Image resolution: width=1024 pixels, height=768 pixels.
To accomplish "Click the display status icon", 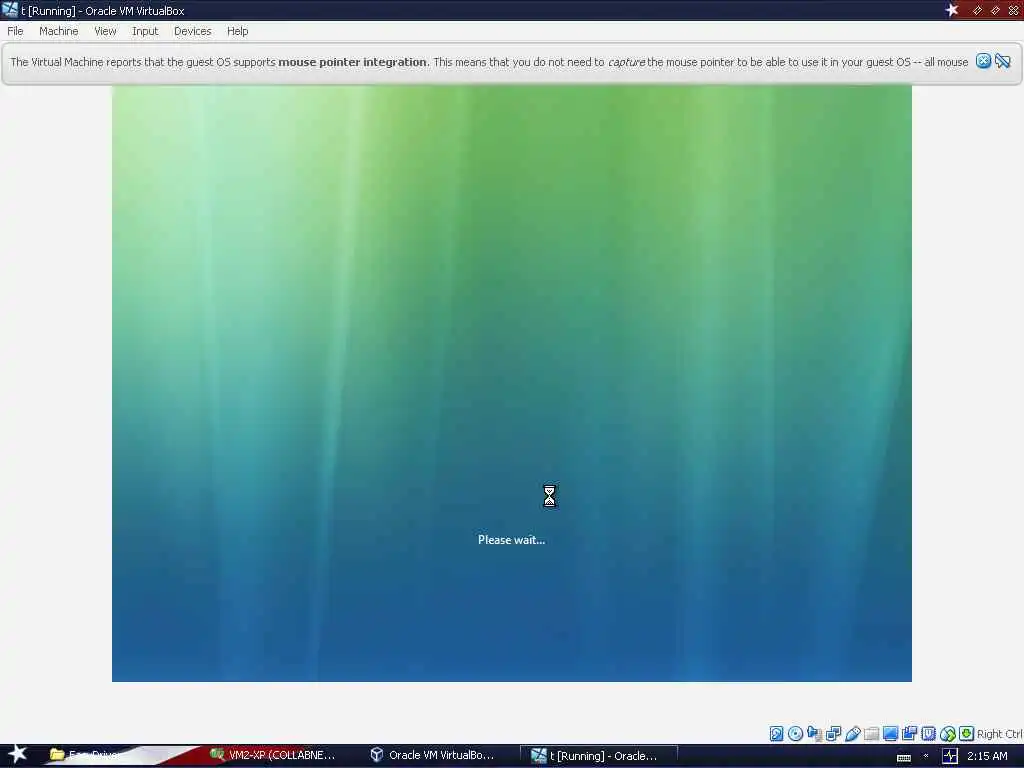I will coord(890,733).
